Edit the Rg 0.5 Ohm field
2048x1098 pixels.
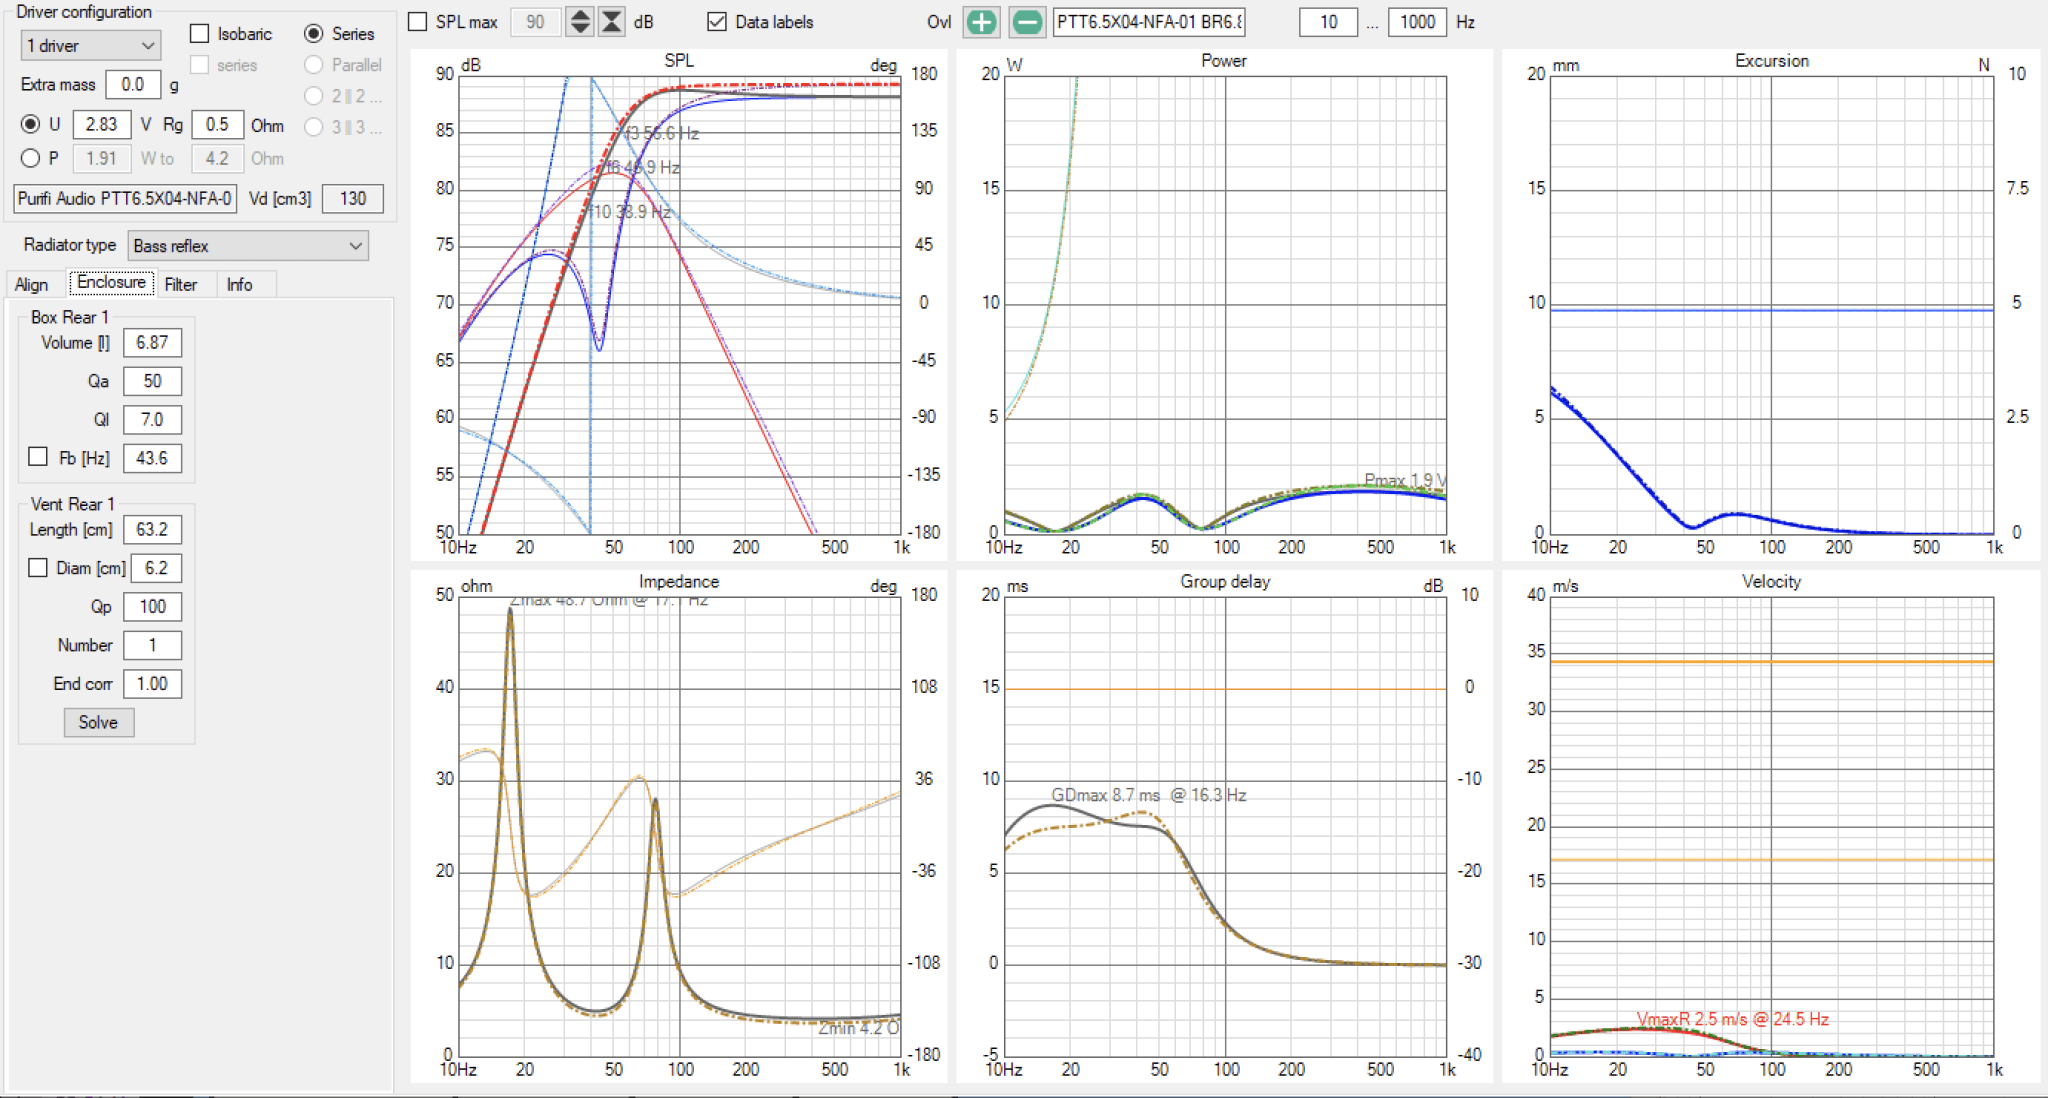217,125
